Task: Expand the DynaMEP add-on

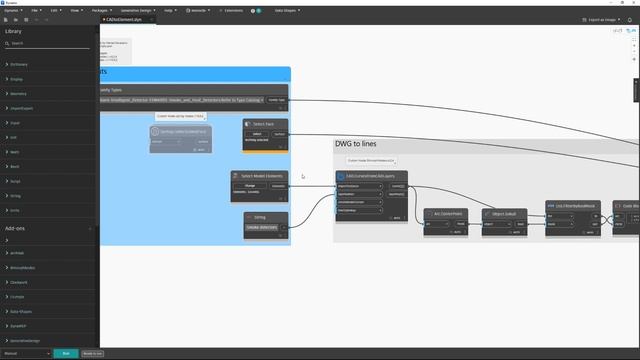Action: [x=16, y=326]
